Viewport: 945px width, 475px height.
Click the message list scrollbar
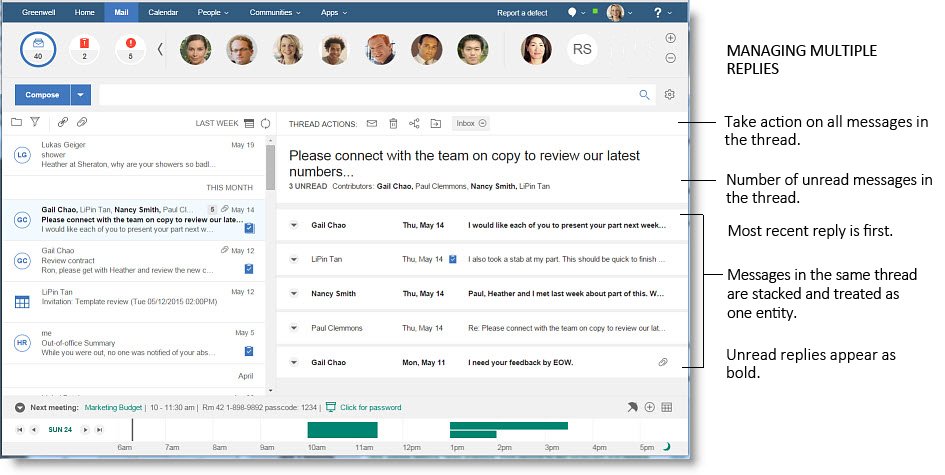point(271,166)
